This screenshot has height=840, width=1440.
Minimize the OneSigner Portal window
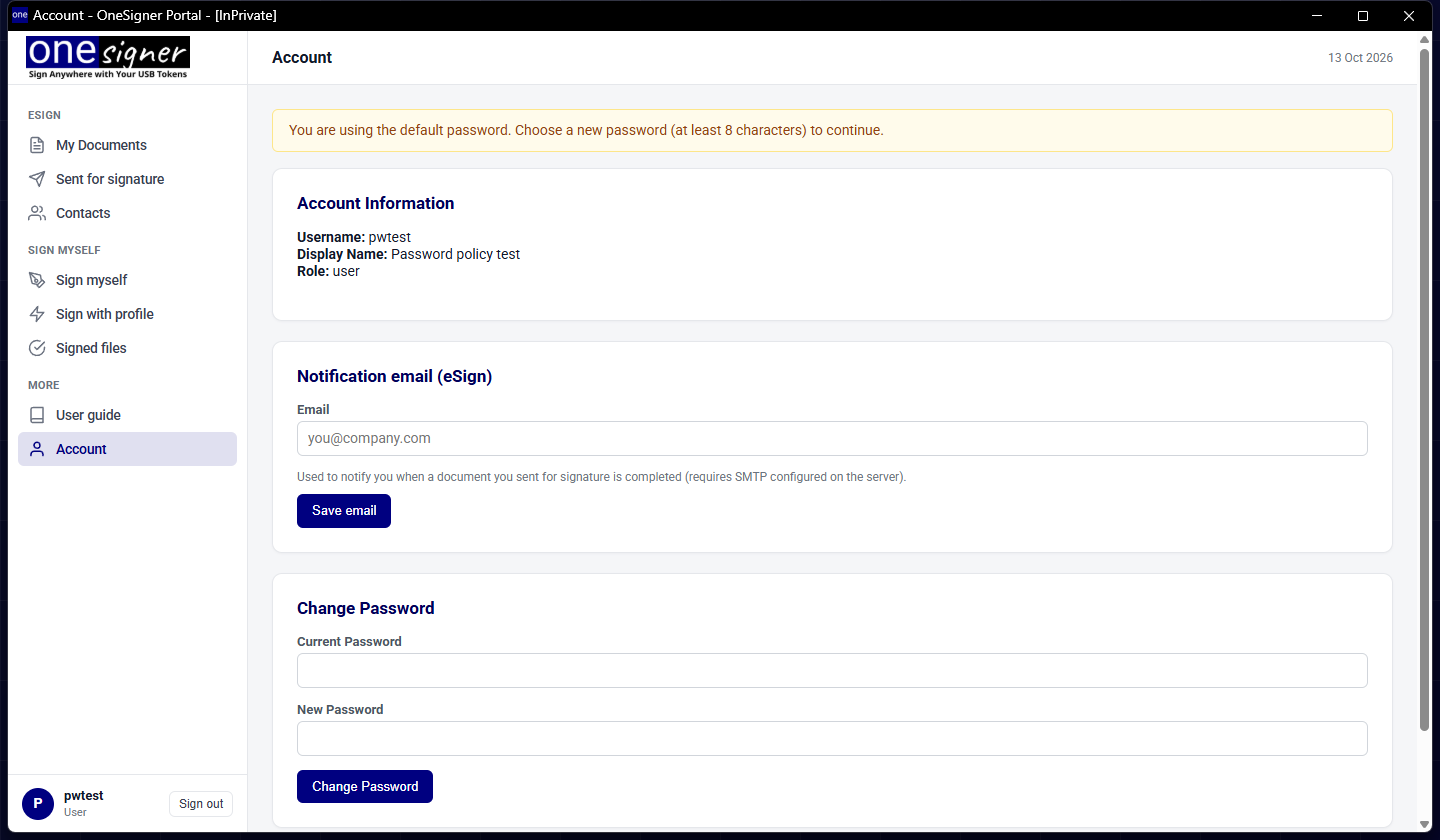pos(1317,15)
